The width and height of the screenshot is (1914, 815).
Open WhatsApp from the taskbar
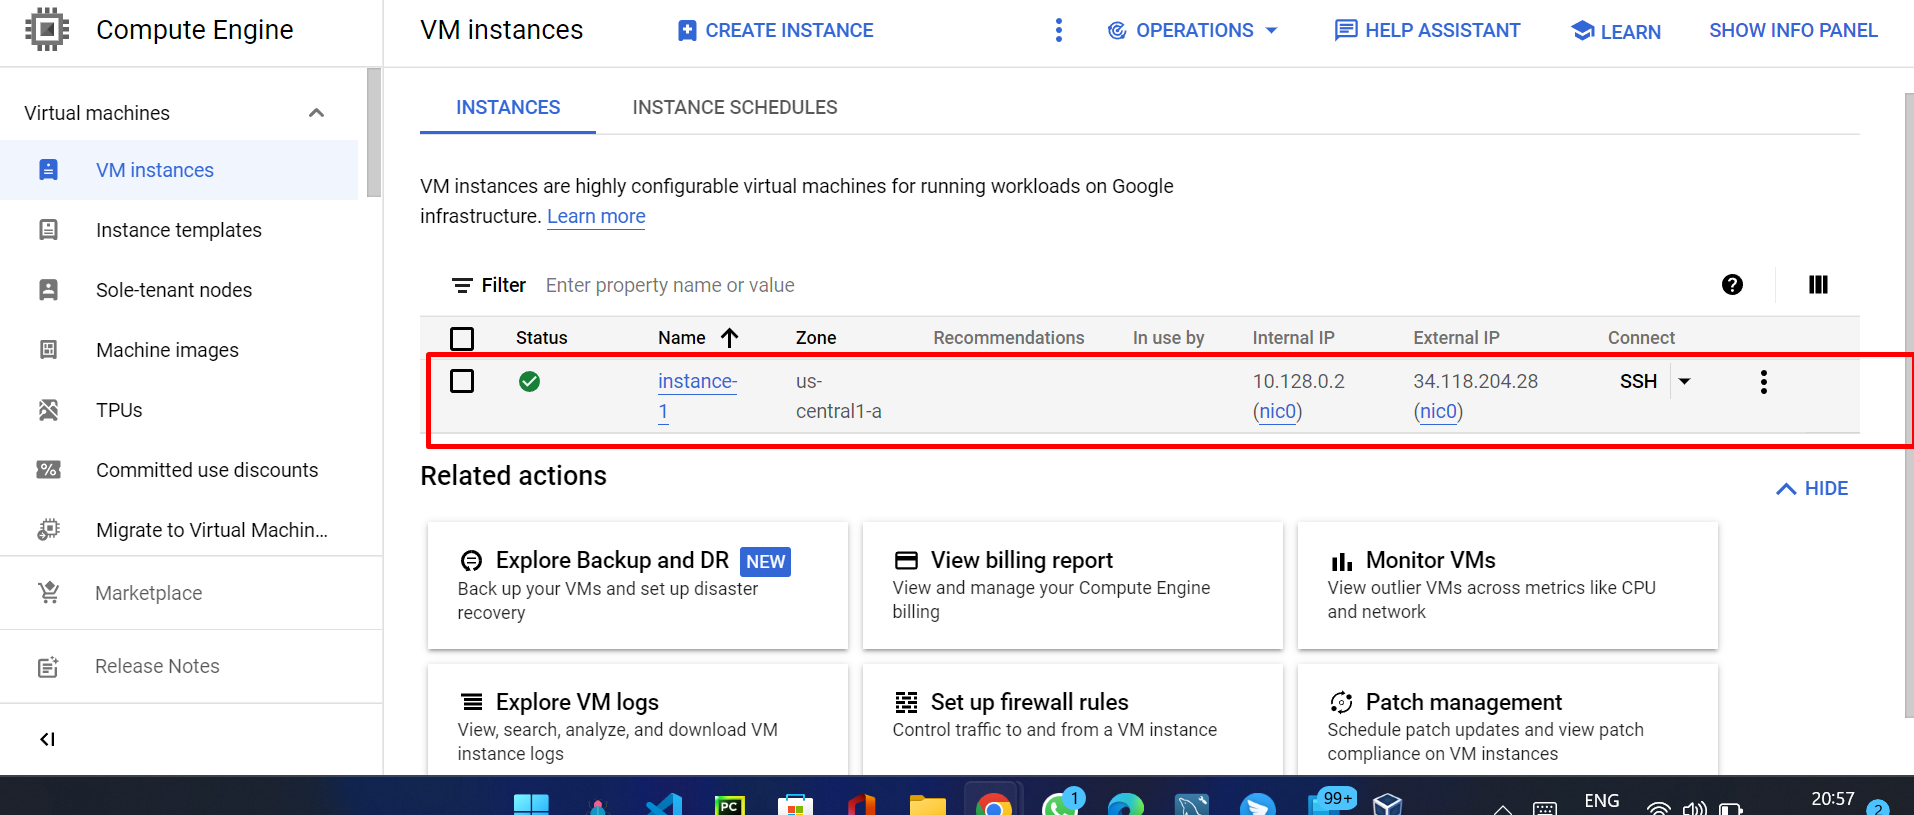(1060, 803)
